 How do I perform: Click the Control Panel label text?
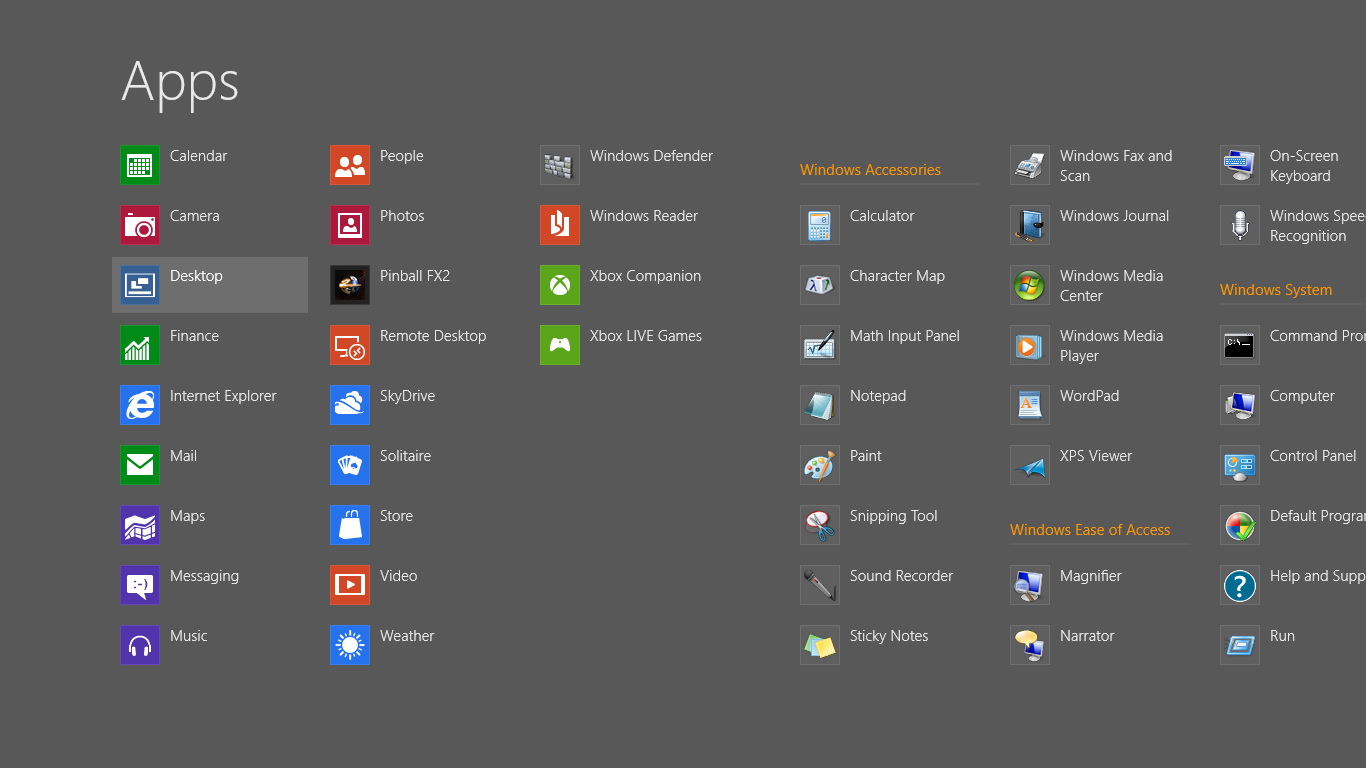click(x=1313, y=456)
